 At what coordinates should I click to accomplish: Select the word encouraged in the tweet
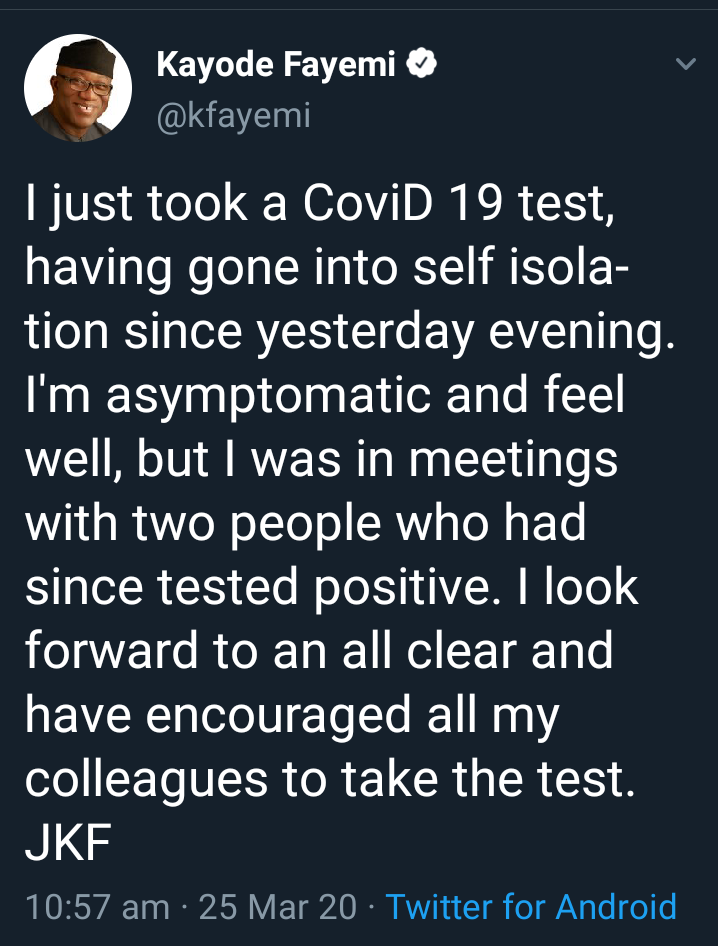(279, 717)
